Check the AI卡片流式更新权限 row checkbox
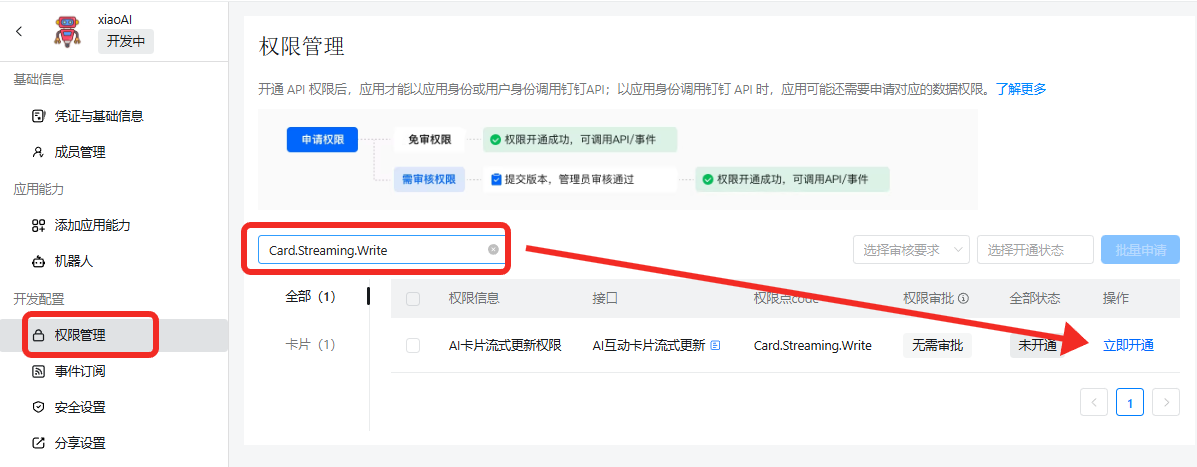Viewport: 1197px width, 467px height. 413,345
